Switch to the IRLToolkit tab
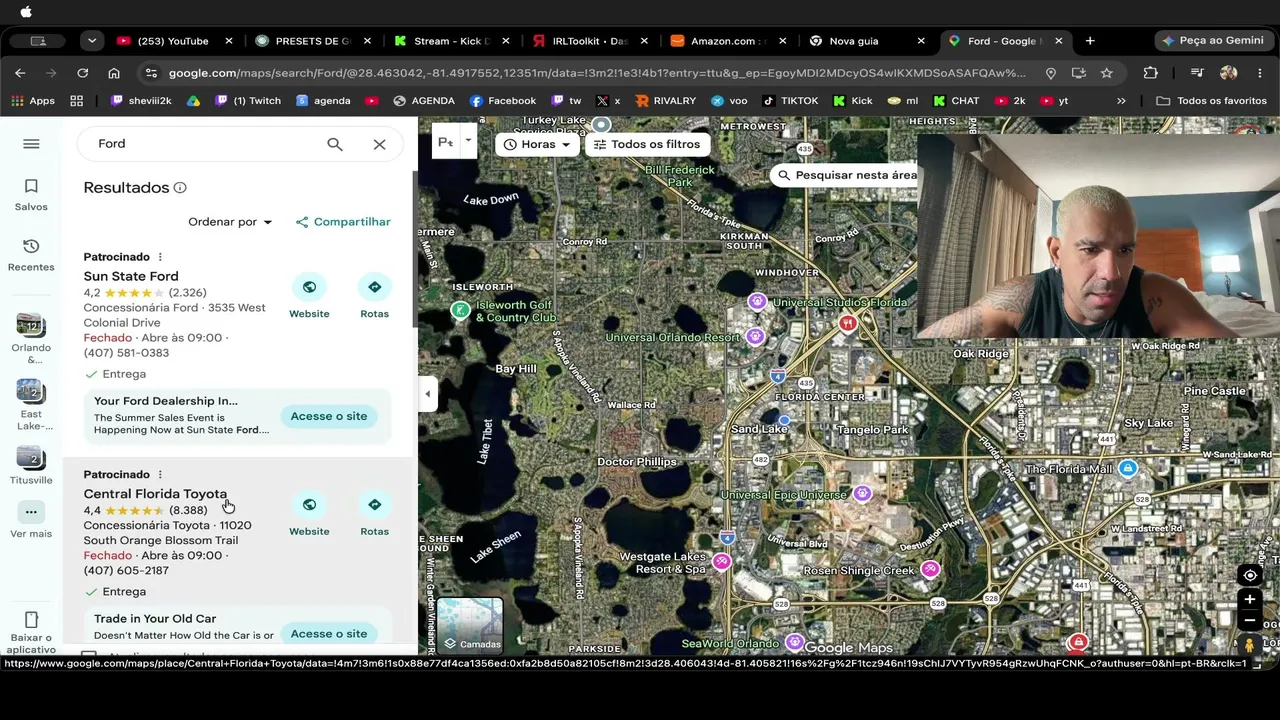This screenshot has width=1280, height=720. click(589, 41)
